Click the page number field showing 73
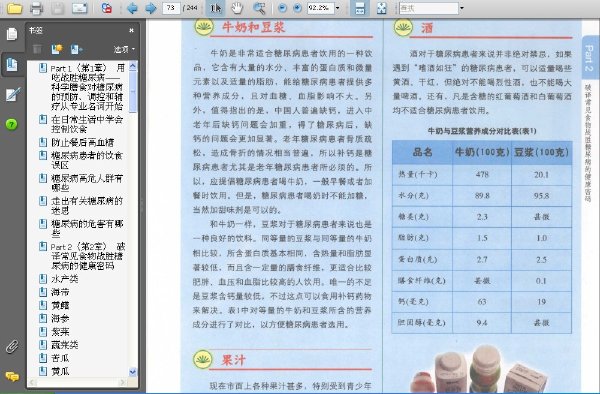The width and height of the screenshot is (600, 394). click(171, 8)
